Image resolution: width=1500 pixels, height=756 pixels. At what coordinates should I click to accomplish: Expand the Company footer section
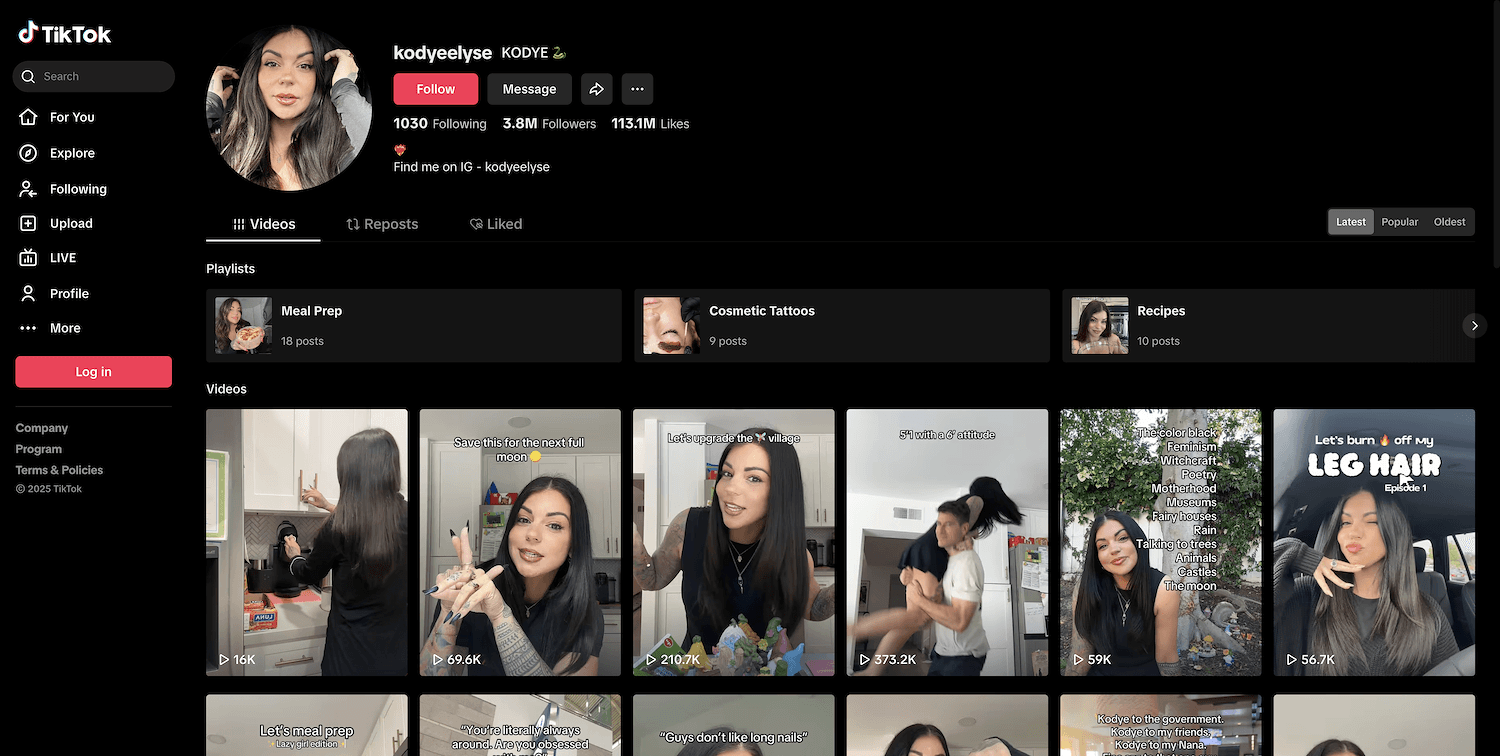click(42, 428)
